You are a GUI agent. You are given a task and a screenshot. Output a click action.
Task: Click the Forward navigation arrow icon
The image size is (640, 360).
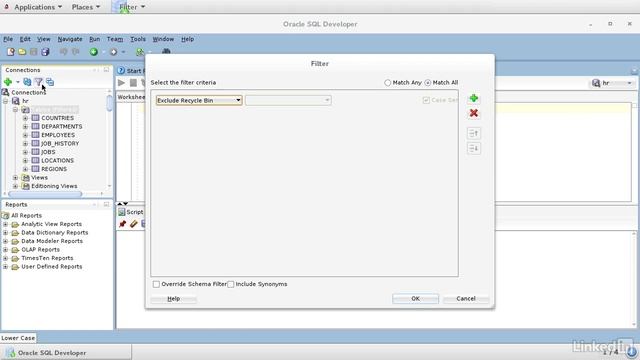coord(113,52)
